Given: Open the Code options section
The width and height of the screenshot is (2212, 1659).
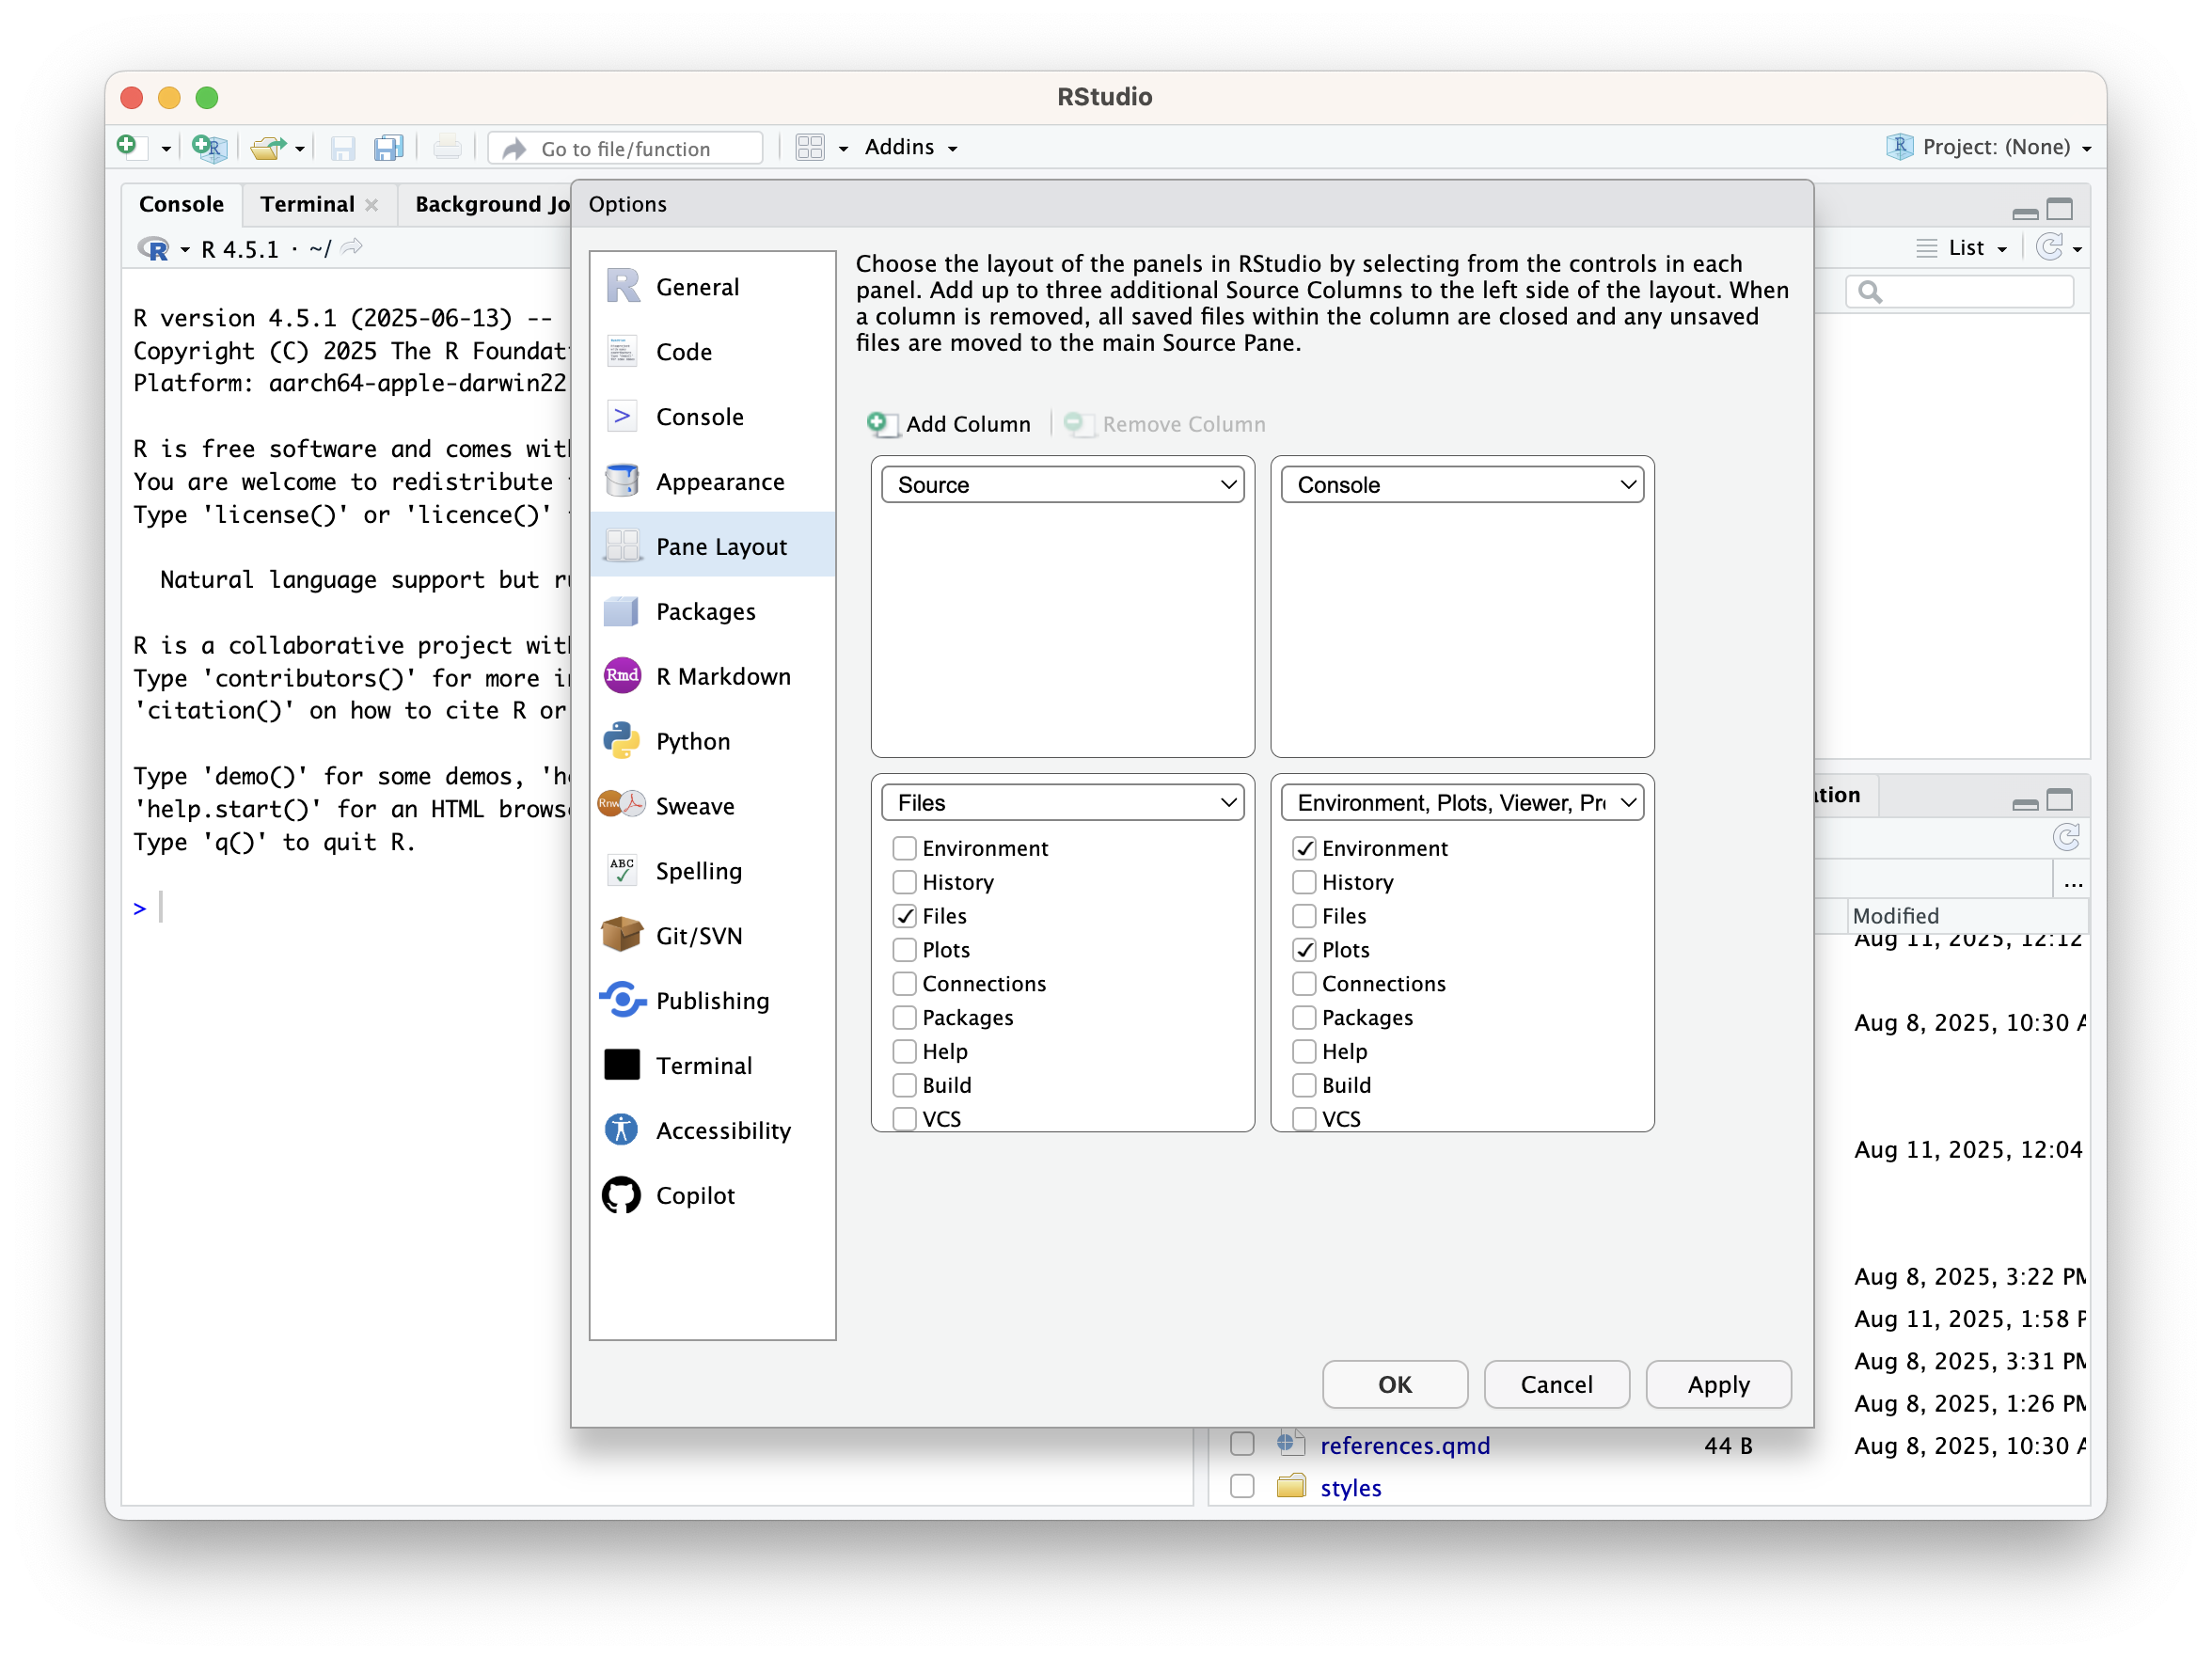Looking at the screenshot, I should click(x=712, y=352).
